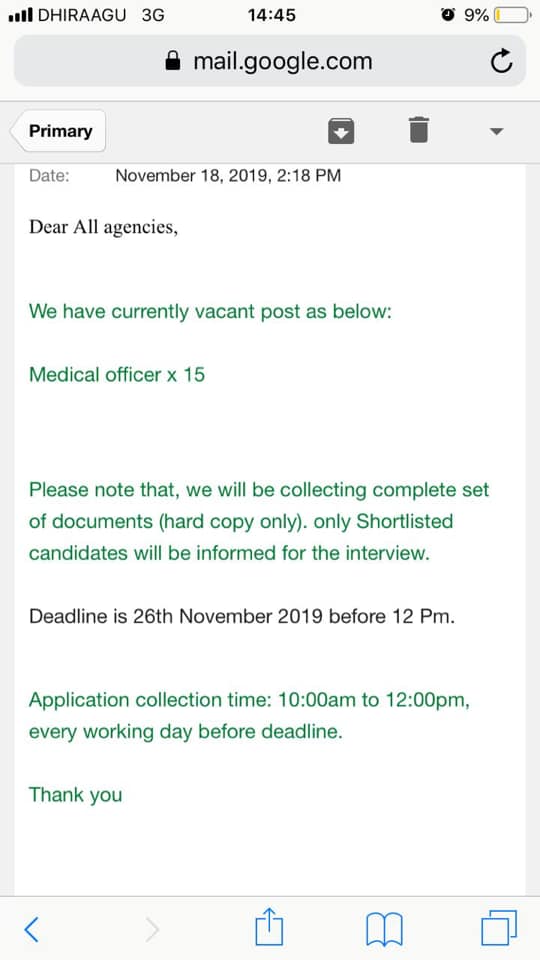This screenshot has width=540, height=960.
Task: Tap the alarm clock status icon
Action: pos(448,15)
